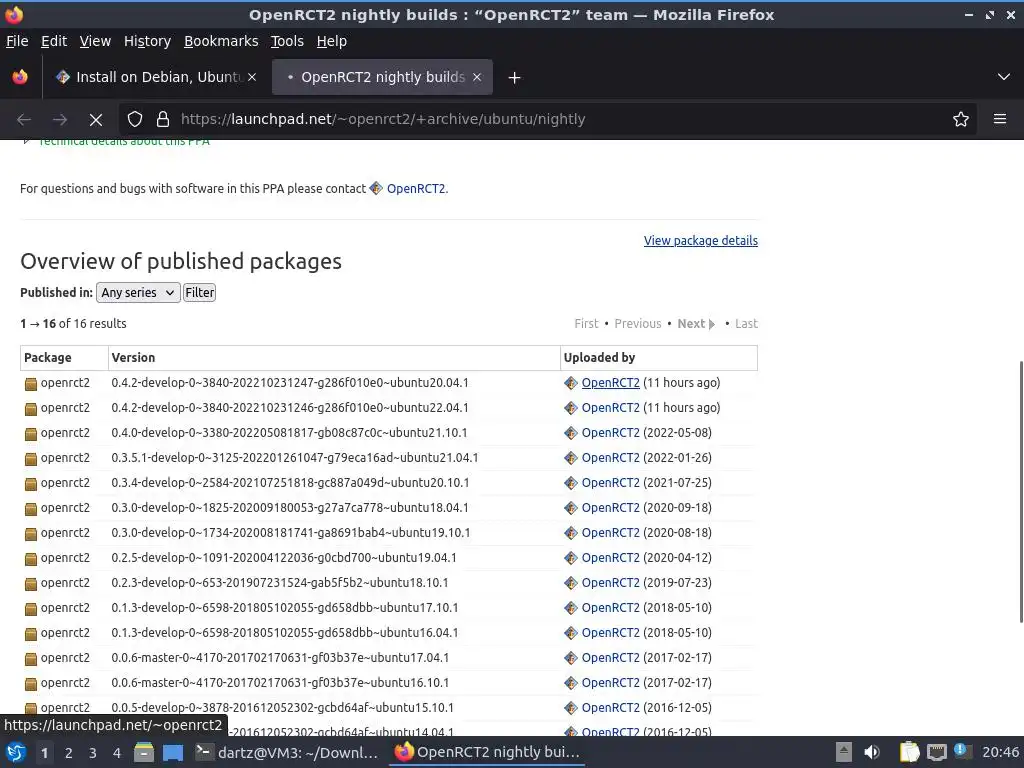Image resolution: width=1024 pixels, height=768 pixels.
Task: Switch to workspace 3 in taskbar
Action: click(x=93, y=753)
